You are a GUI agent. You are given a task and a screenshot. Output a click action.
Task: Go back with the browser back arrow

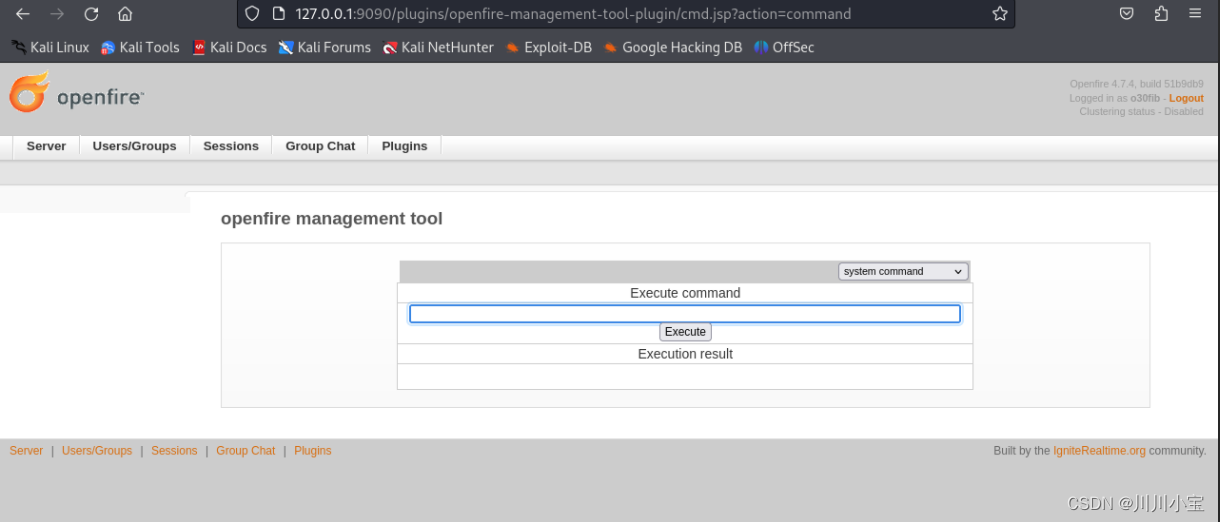(x=22, y=14)
